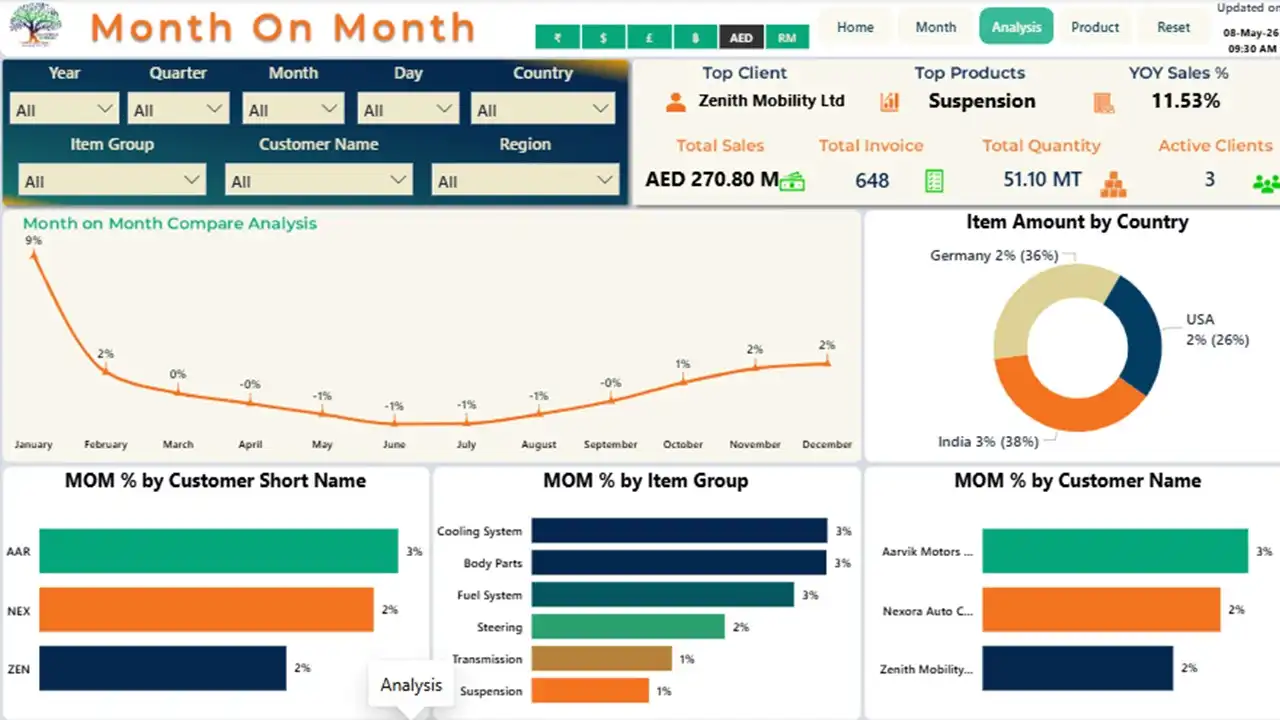The height and width of the screenshot is (720, 1280).
Task: Expand the Region filter dropdown
Action: pos(525,180)
